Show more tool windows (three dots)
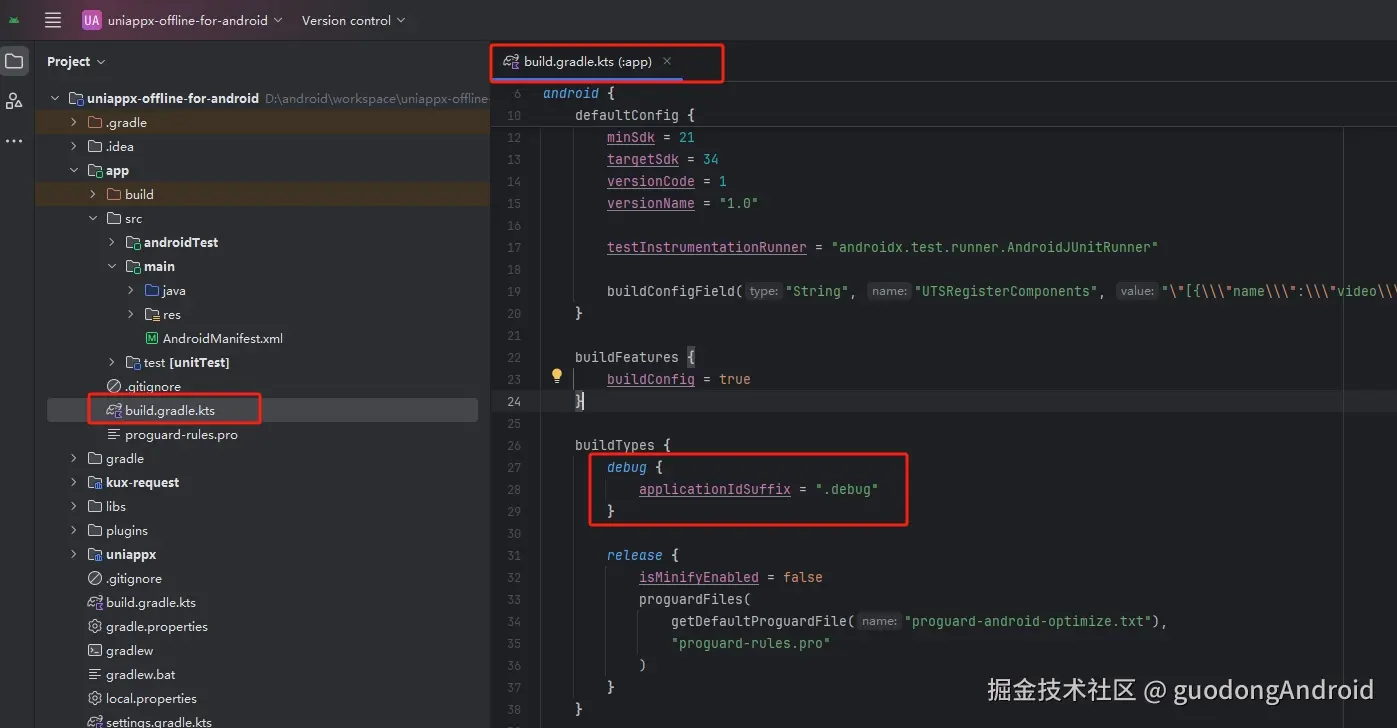The image size is (1397, 728). [14, 141]
